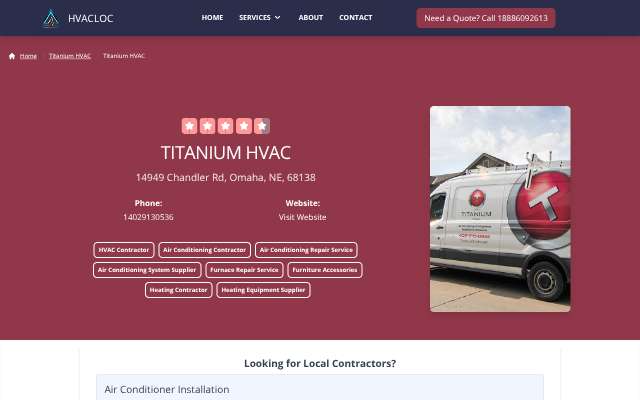Viewport: 640px width, 400px height.
Task: Click the Looking for Local Contractors heading
Action: [320, 363]
